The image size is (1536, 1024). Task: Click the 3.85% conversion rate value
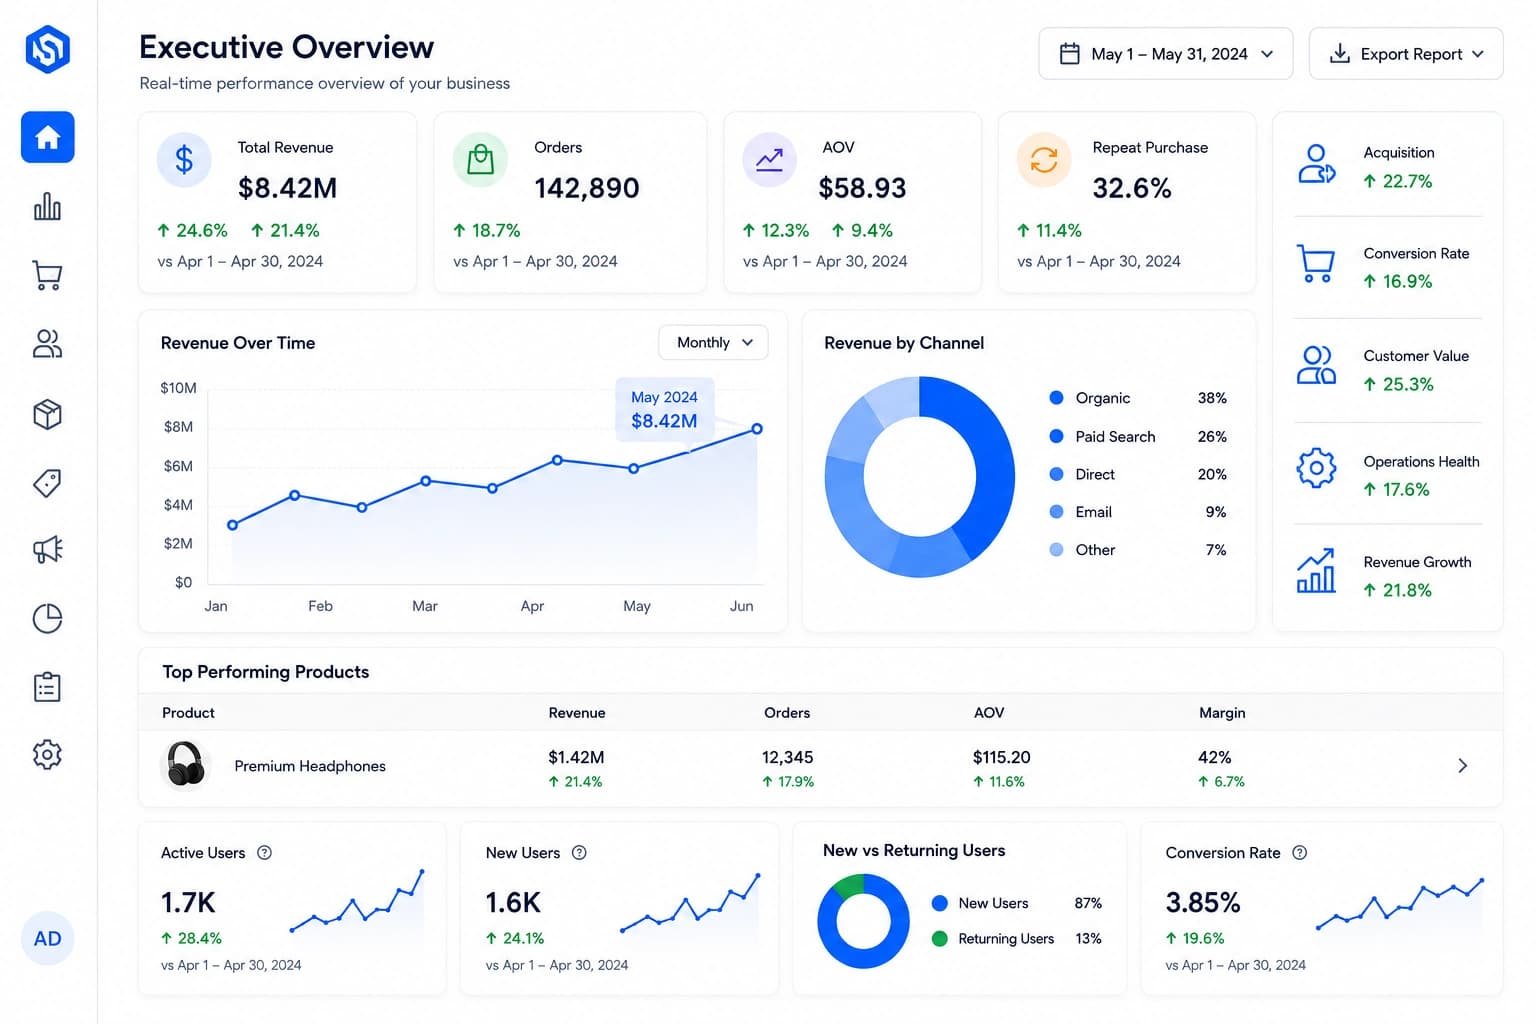pos(1203,903)
